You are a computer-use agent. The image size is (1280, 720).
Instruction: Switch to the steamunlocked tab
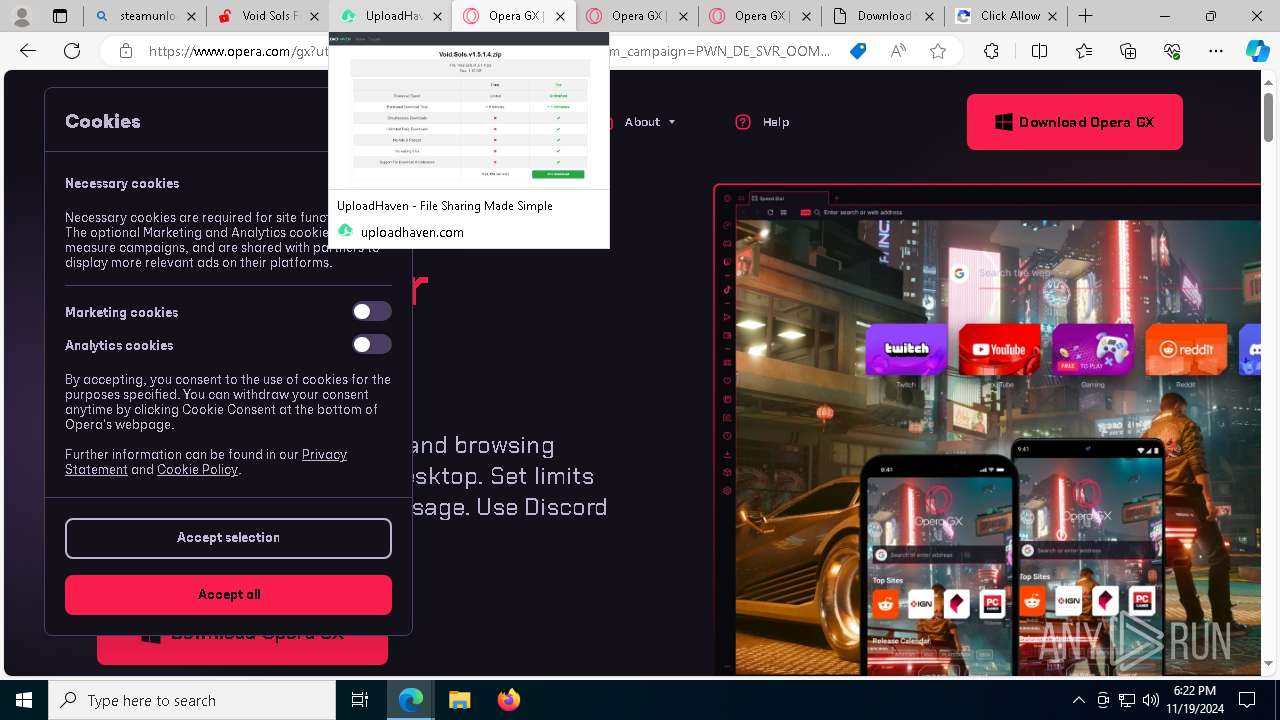tap(145, 16)
